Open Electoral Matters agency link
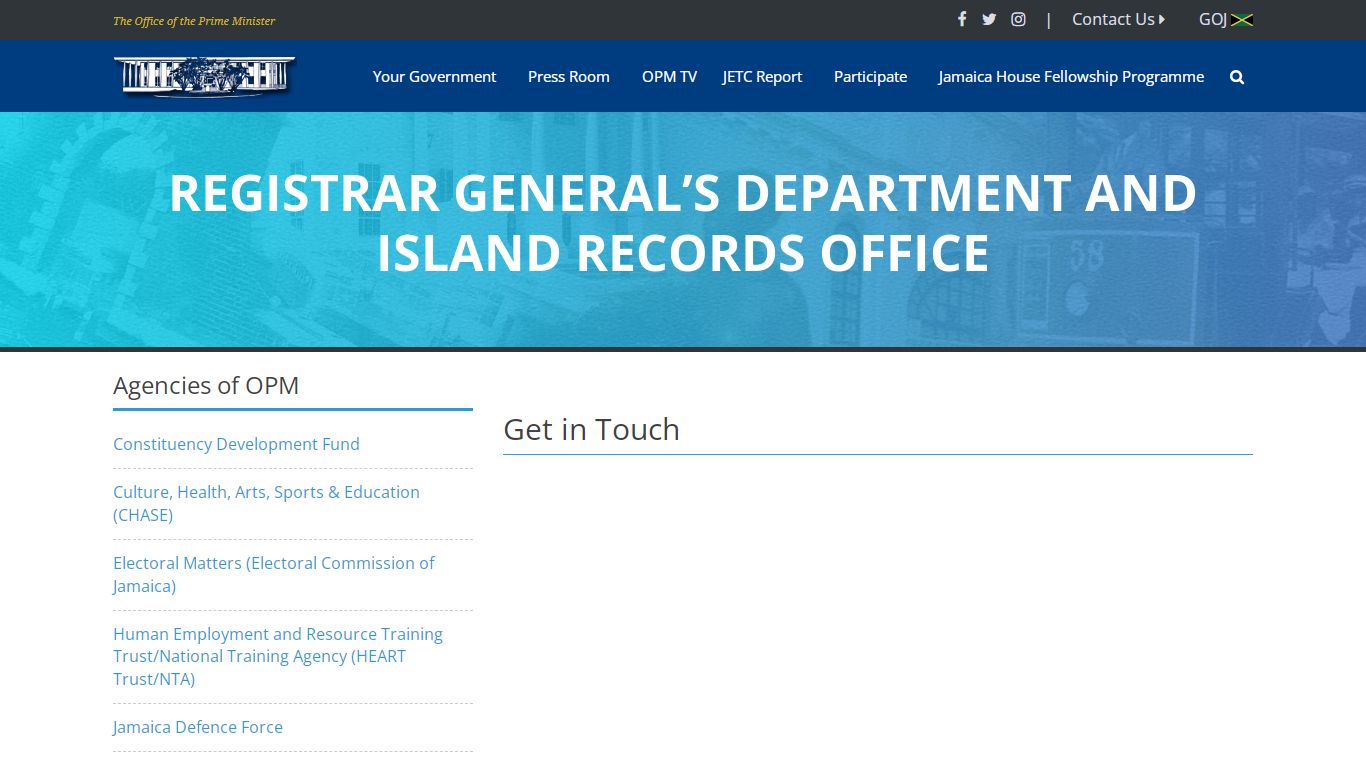 (x=273, y=574)
